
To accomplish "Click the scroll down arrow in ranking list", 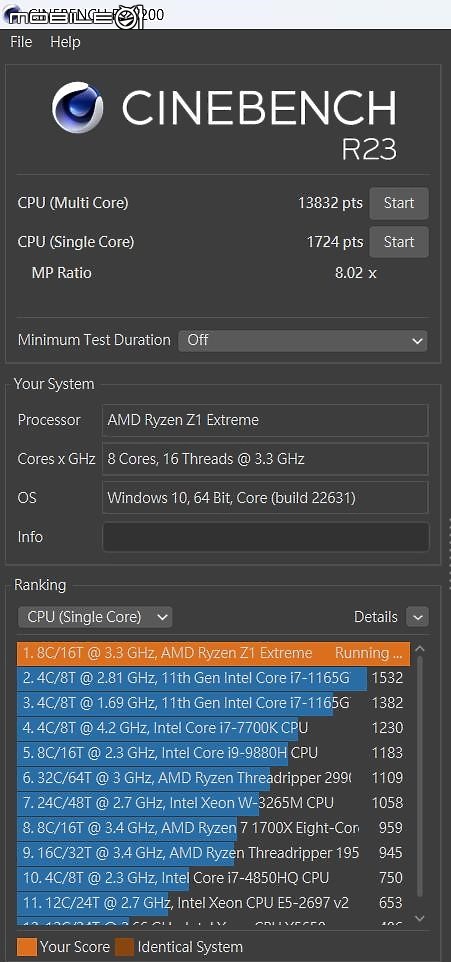I will tap(420, 918).
